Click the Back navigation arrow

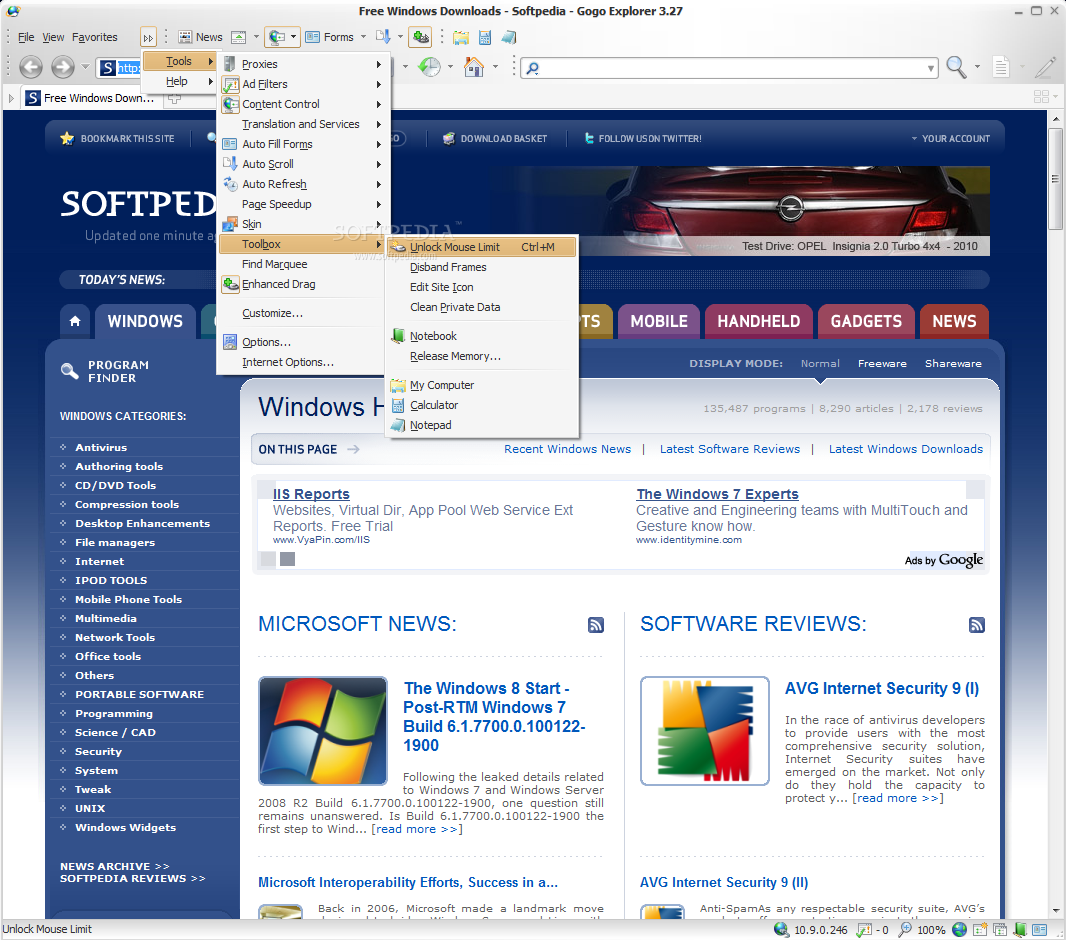(31, 67)
